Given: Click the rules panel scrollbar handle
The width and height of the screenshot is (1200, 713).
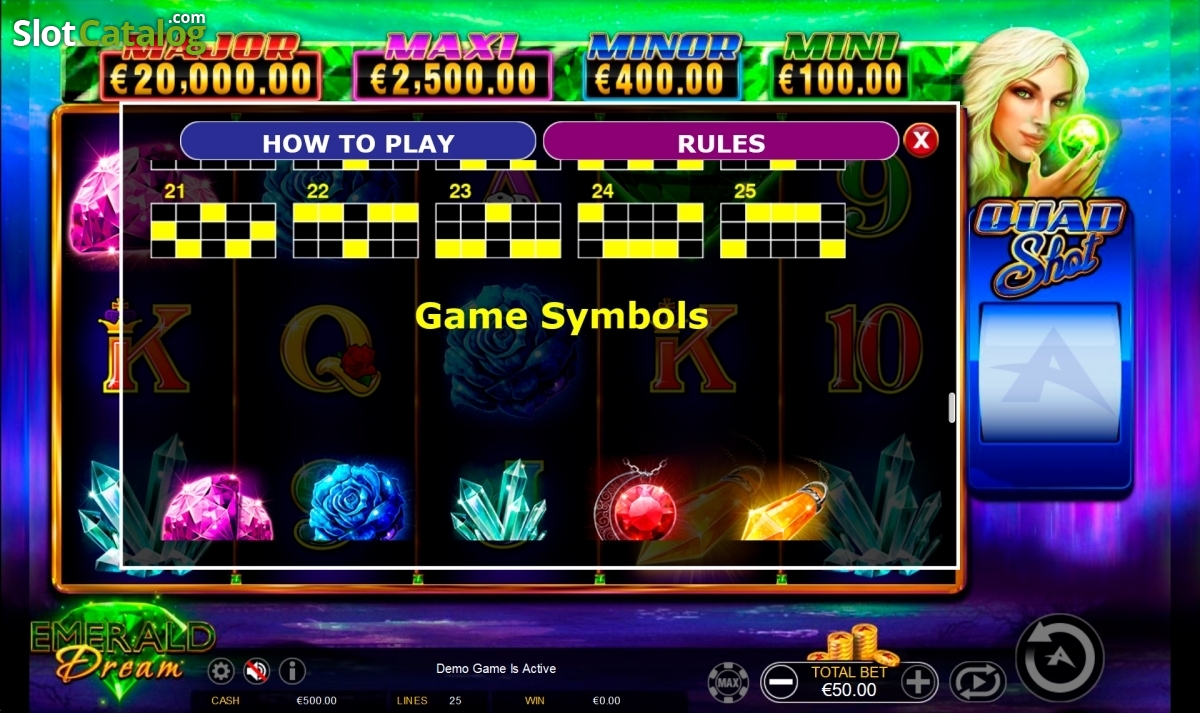Looking at the screenshot, I should (x=952, y=407).
